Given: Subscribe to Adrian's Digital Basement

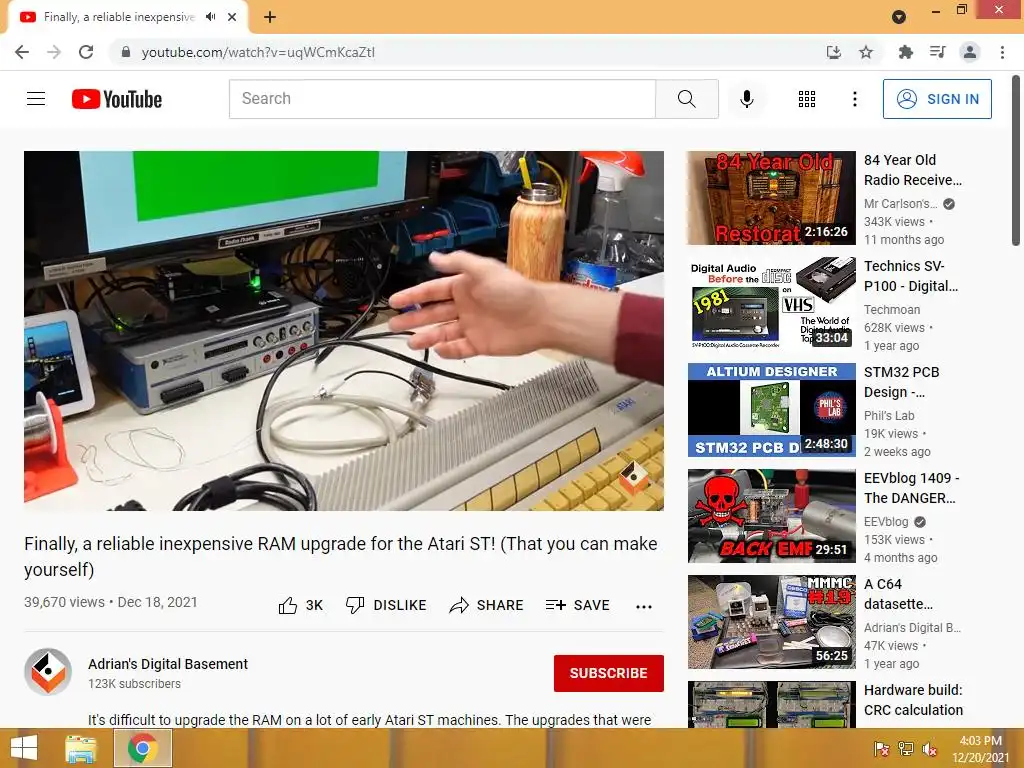Looking at the screenshot, I should [x=609, y=673].
